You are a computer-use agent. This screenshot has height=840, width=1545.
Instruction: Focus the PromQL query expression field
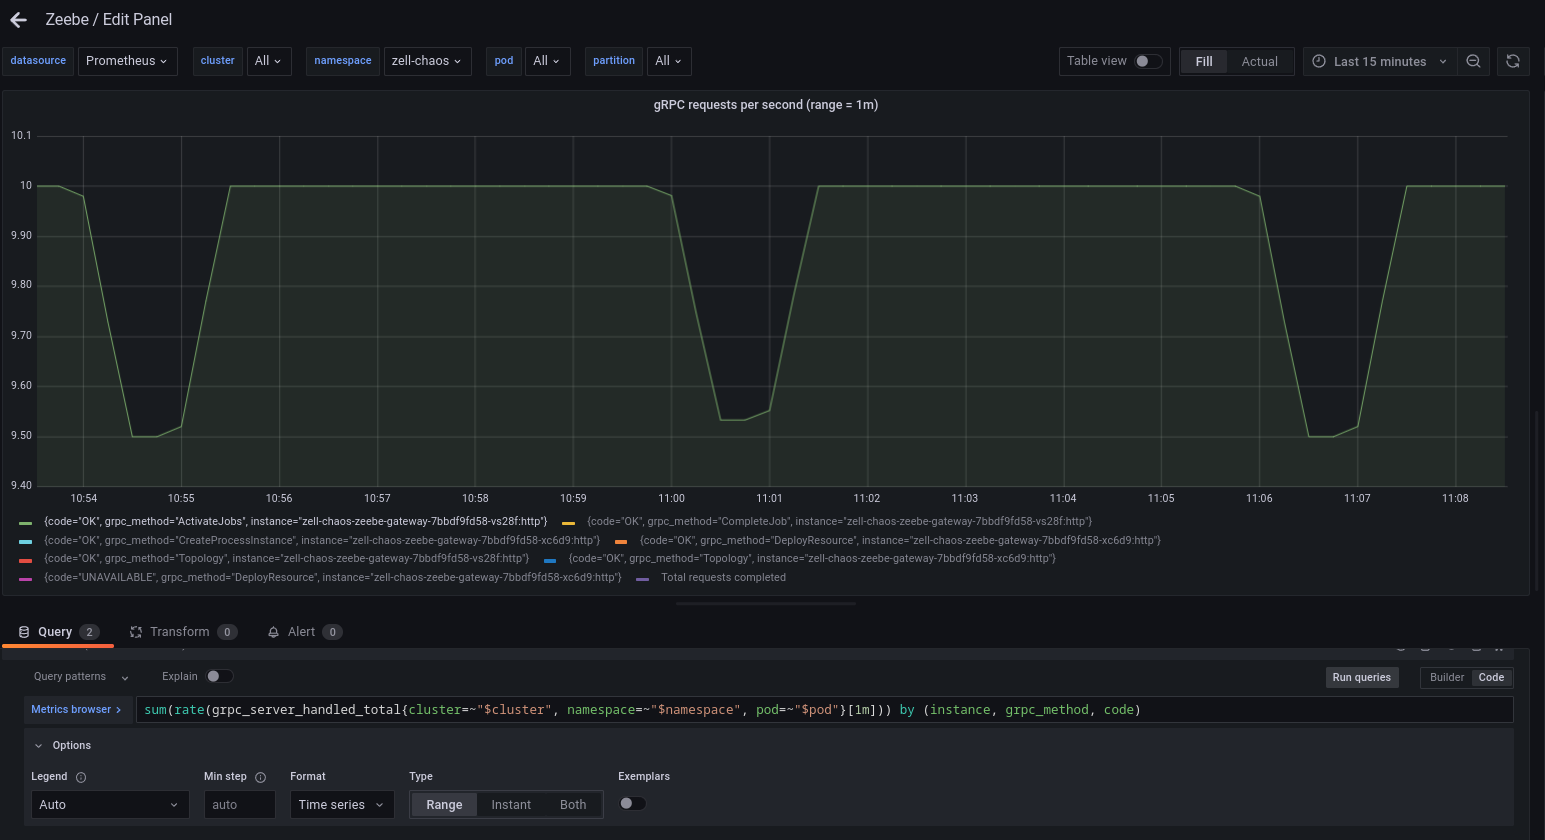(x=825, y=710)
